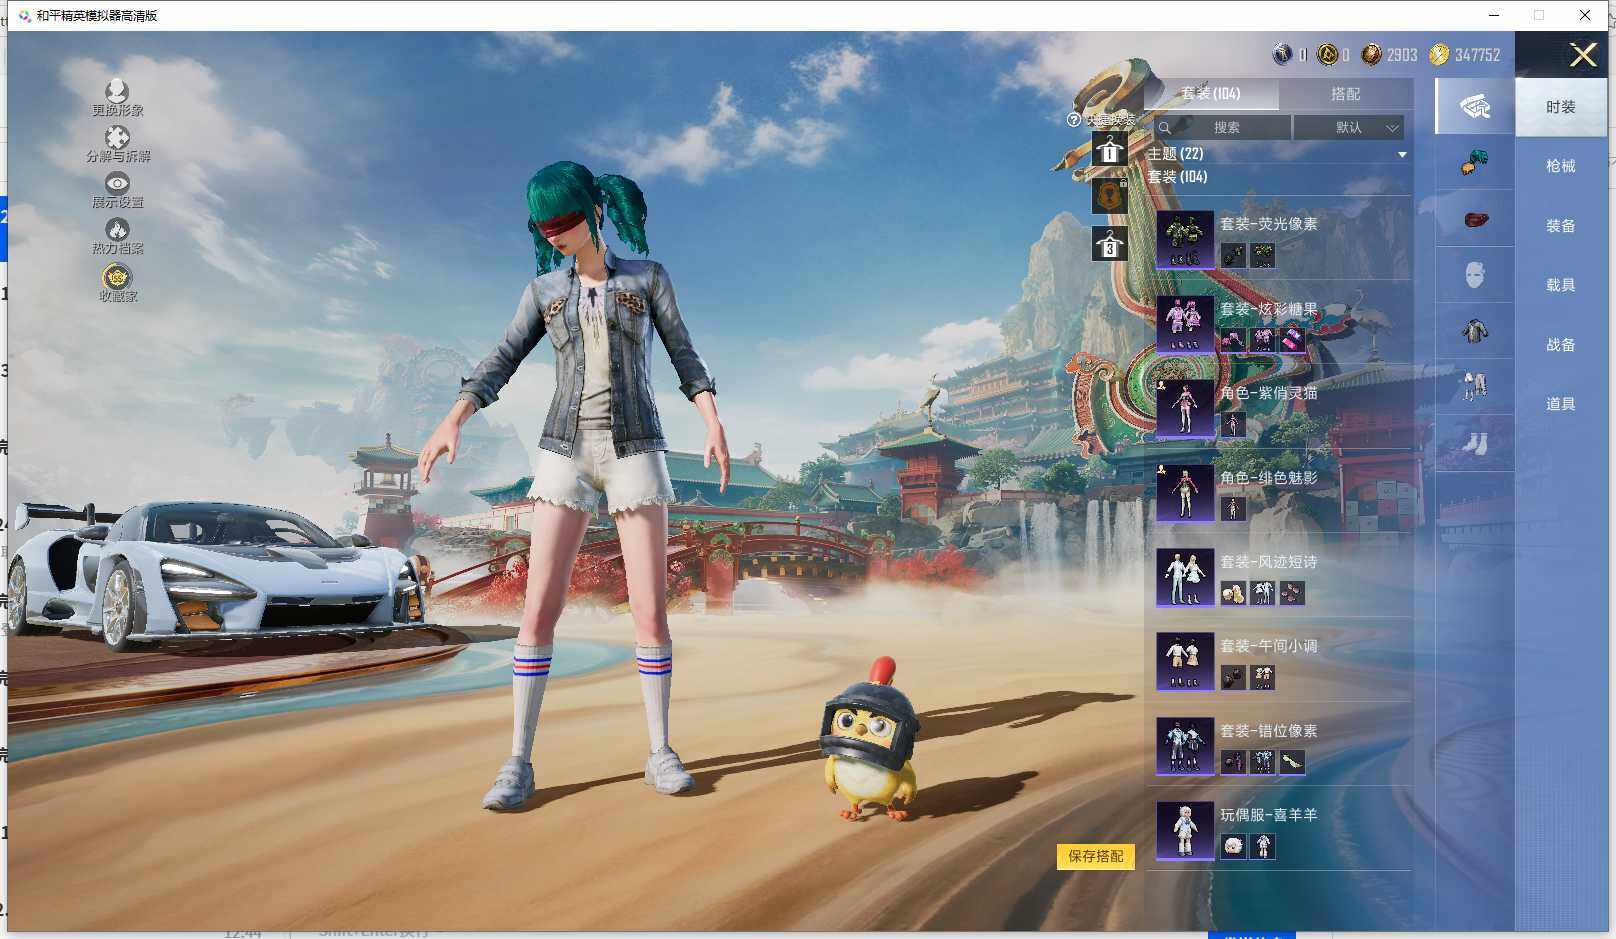Click the 快捷换装 help question mark
Screen dimensions: 1616x939
1074,120
